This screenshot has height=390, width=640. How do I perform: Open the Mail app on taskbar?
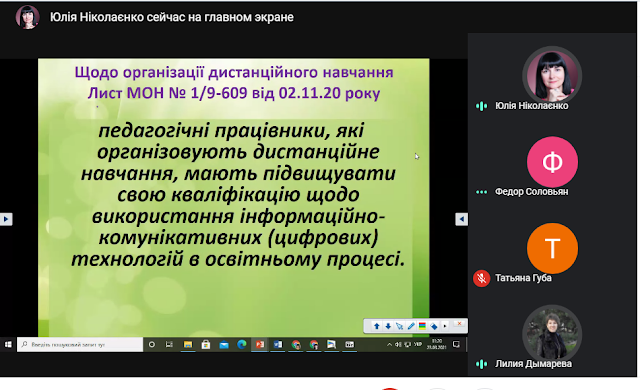pyautogui.click(x=224, y=345)
